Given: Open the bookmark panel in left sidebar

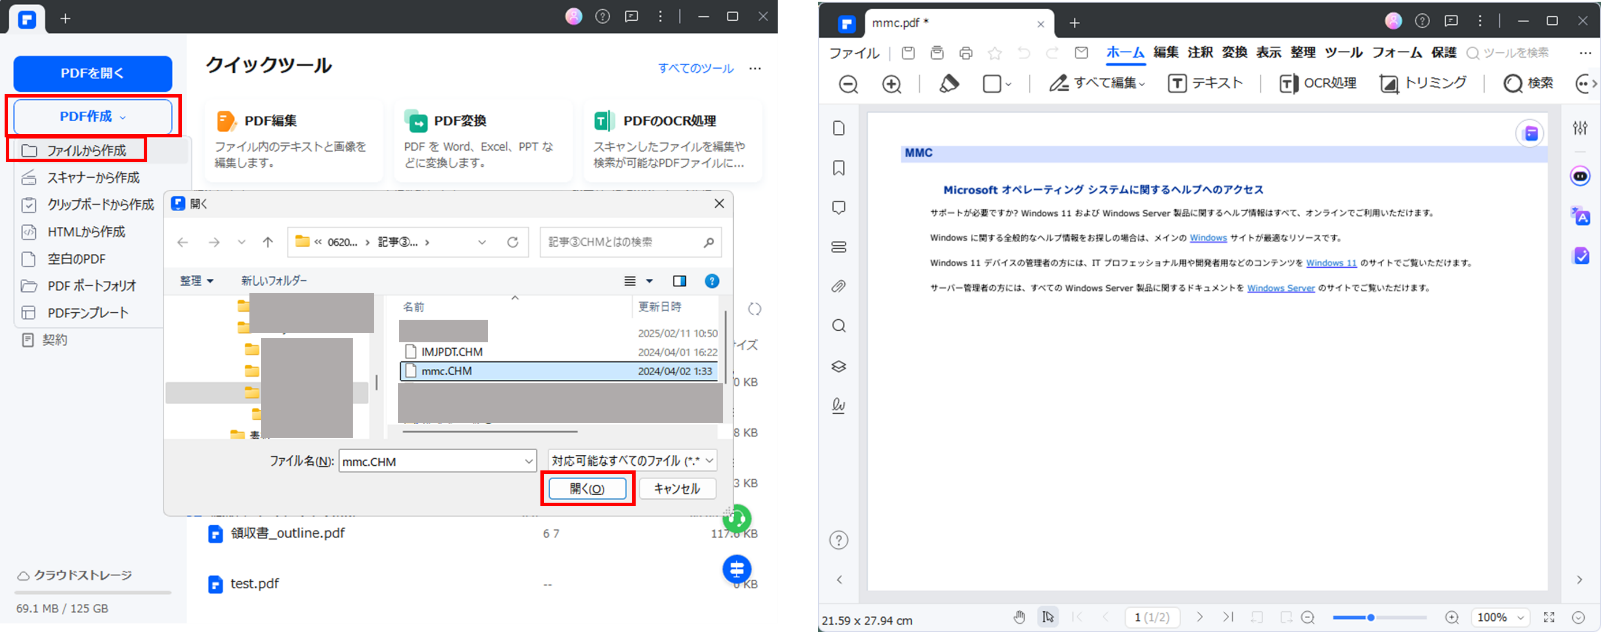Looking at the screenshot, I should (839, 168).
